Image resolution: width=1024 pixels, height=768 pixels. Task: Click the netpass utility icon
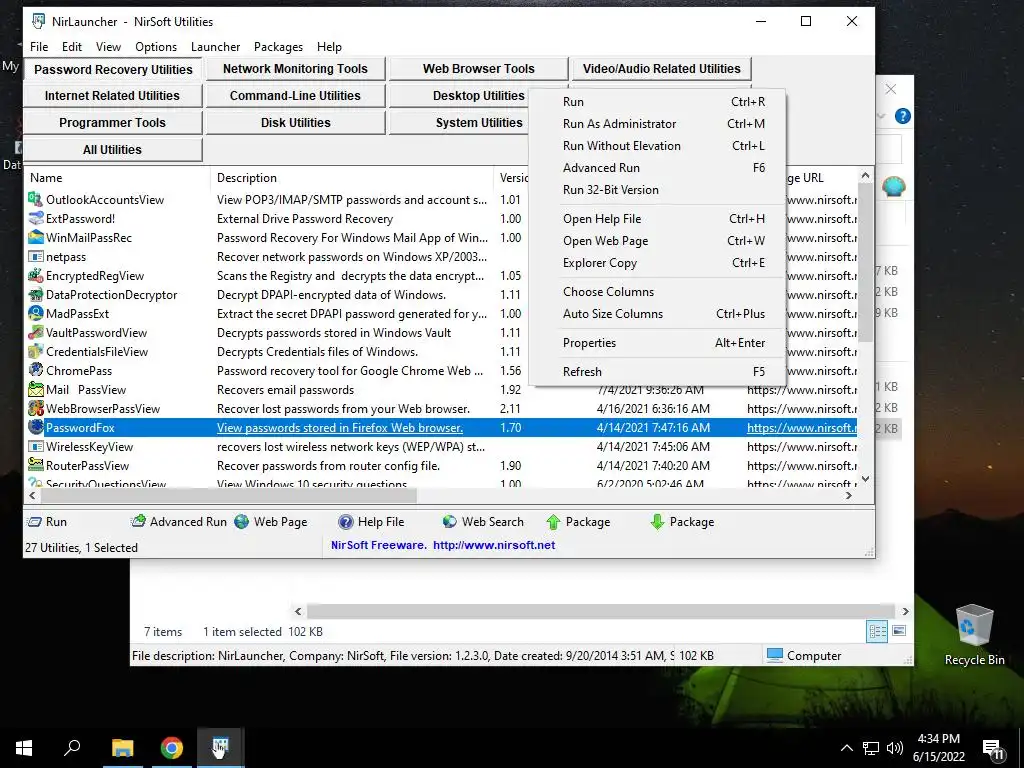[x=35, y=256]
